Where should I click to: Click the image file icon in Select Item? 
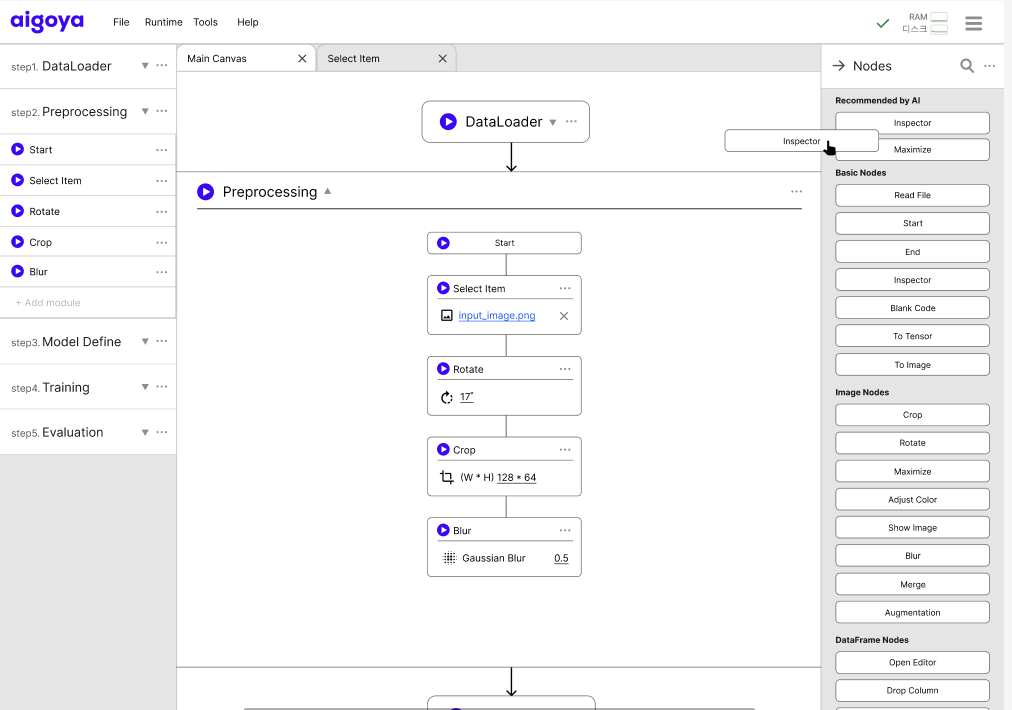point(447,316)
